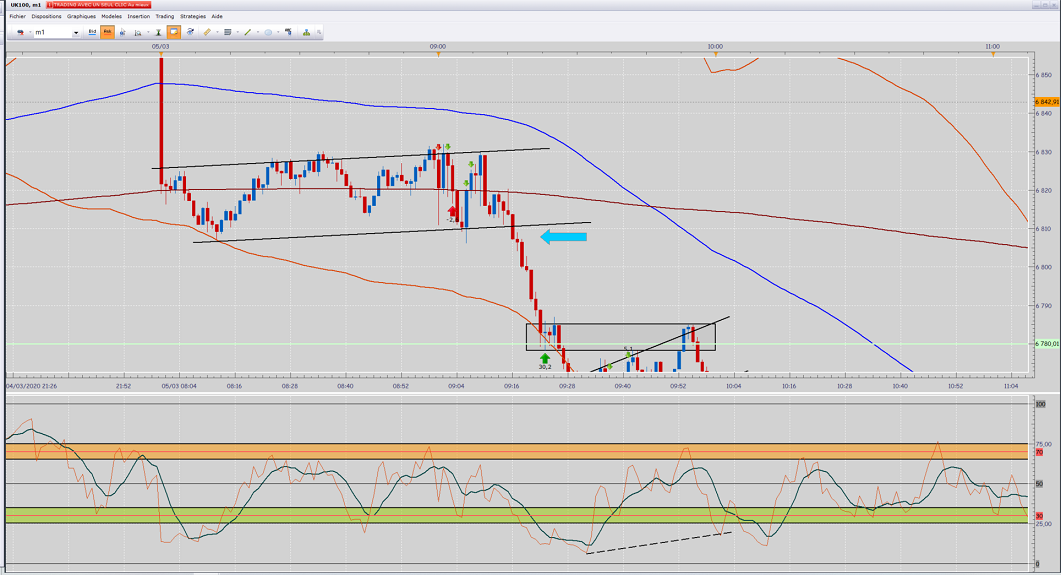The height and width of the screenshot is (575, 1061).
Task: Open the m1 timeframe combo box
Action: point(57,32)
